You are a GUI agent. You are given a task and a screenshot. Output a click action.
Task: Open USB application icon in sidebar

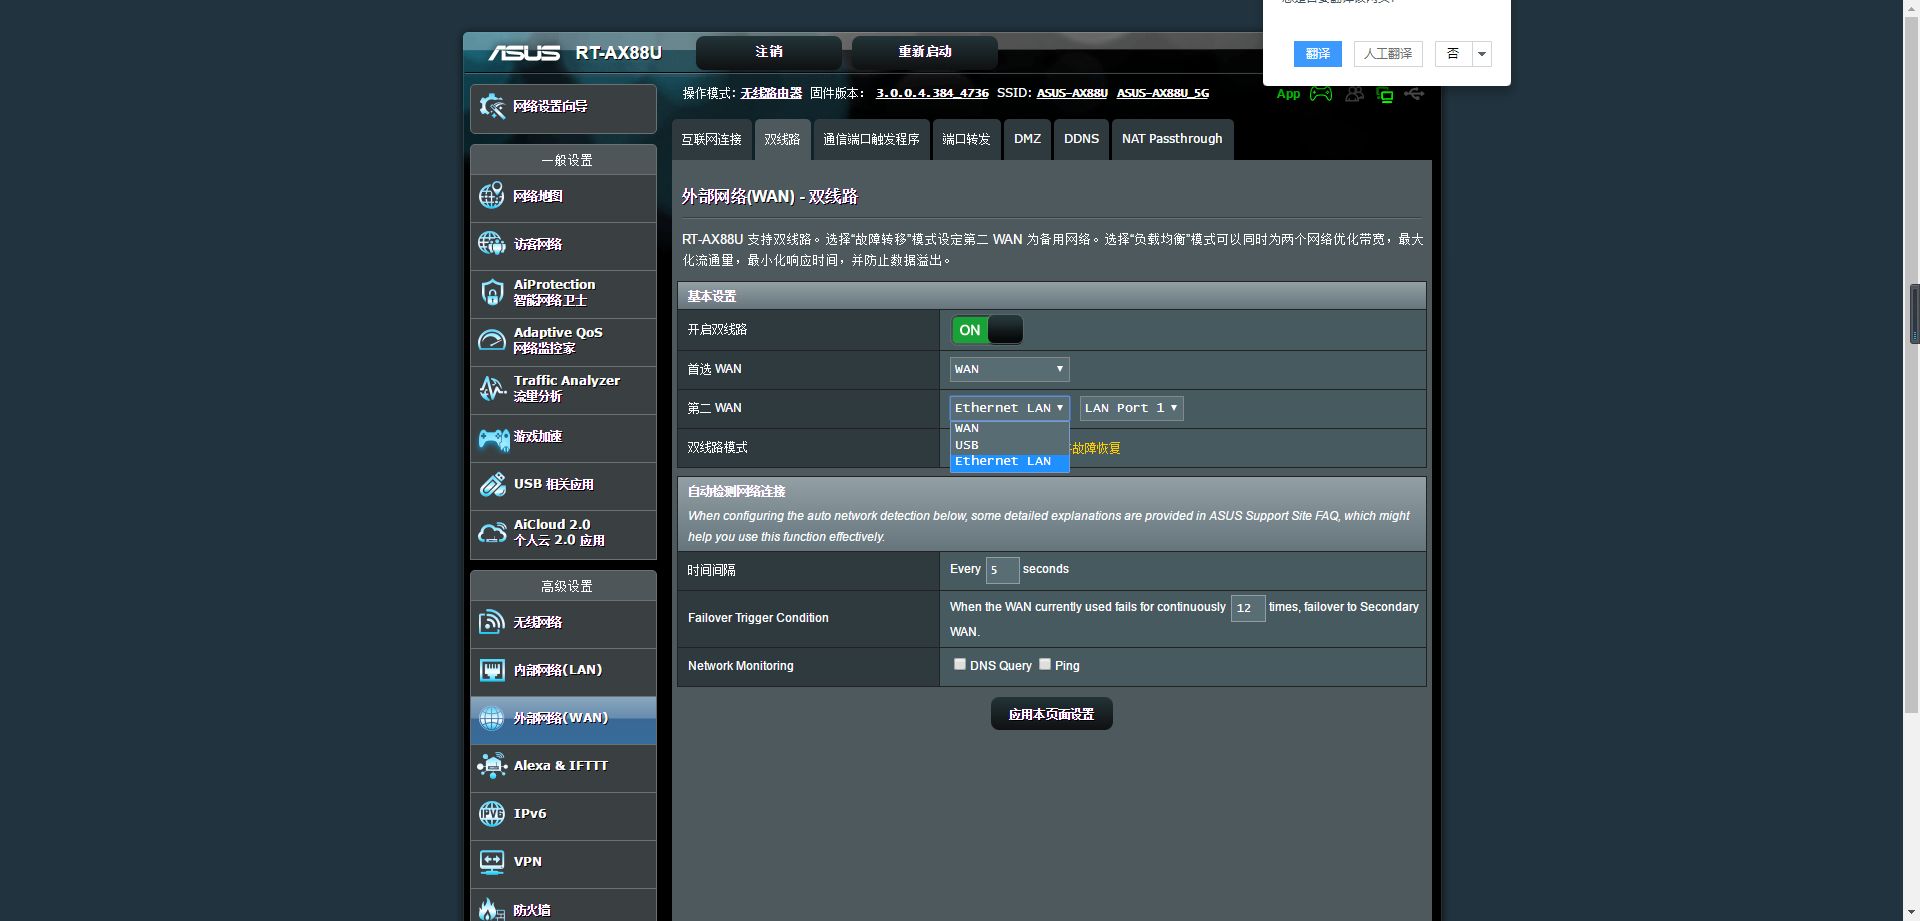[492, 484]
